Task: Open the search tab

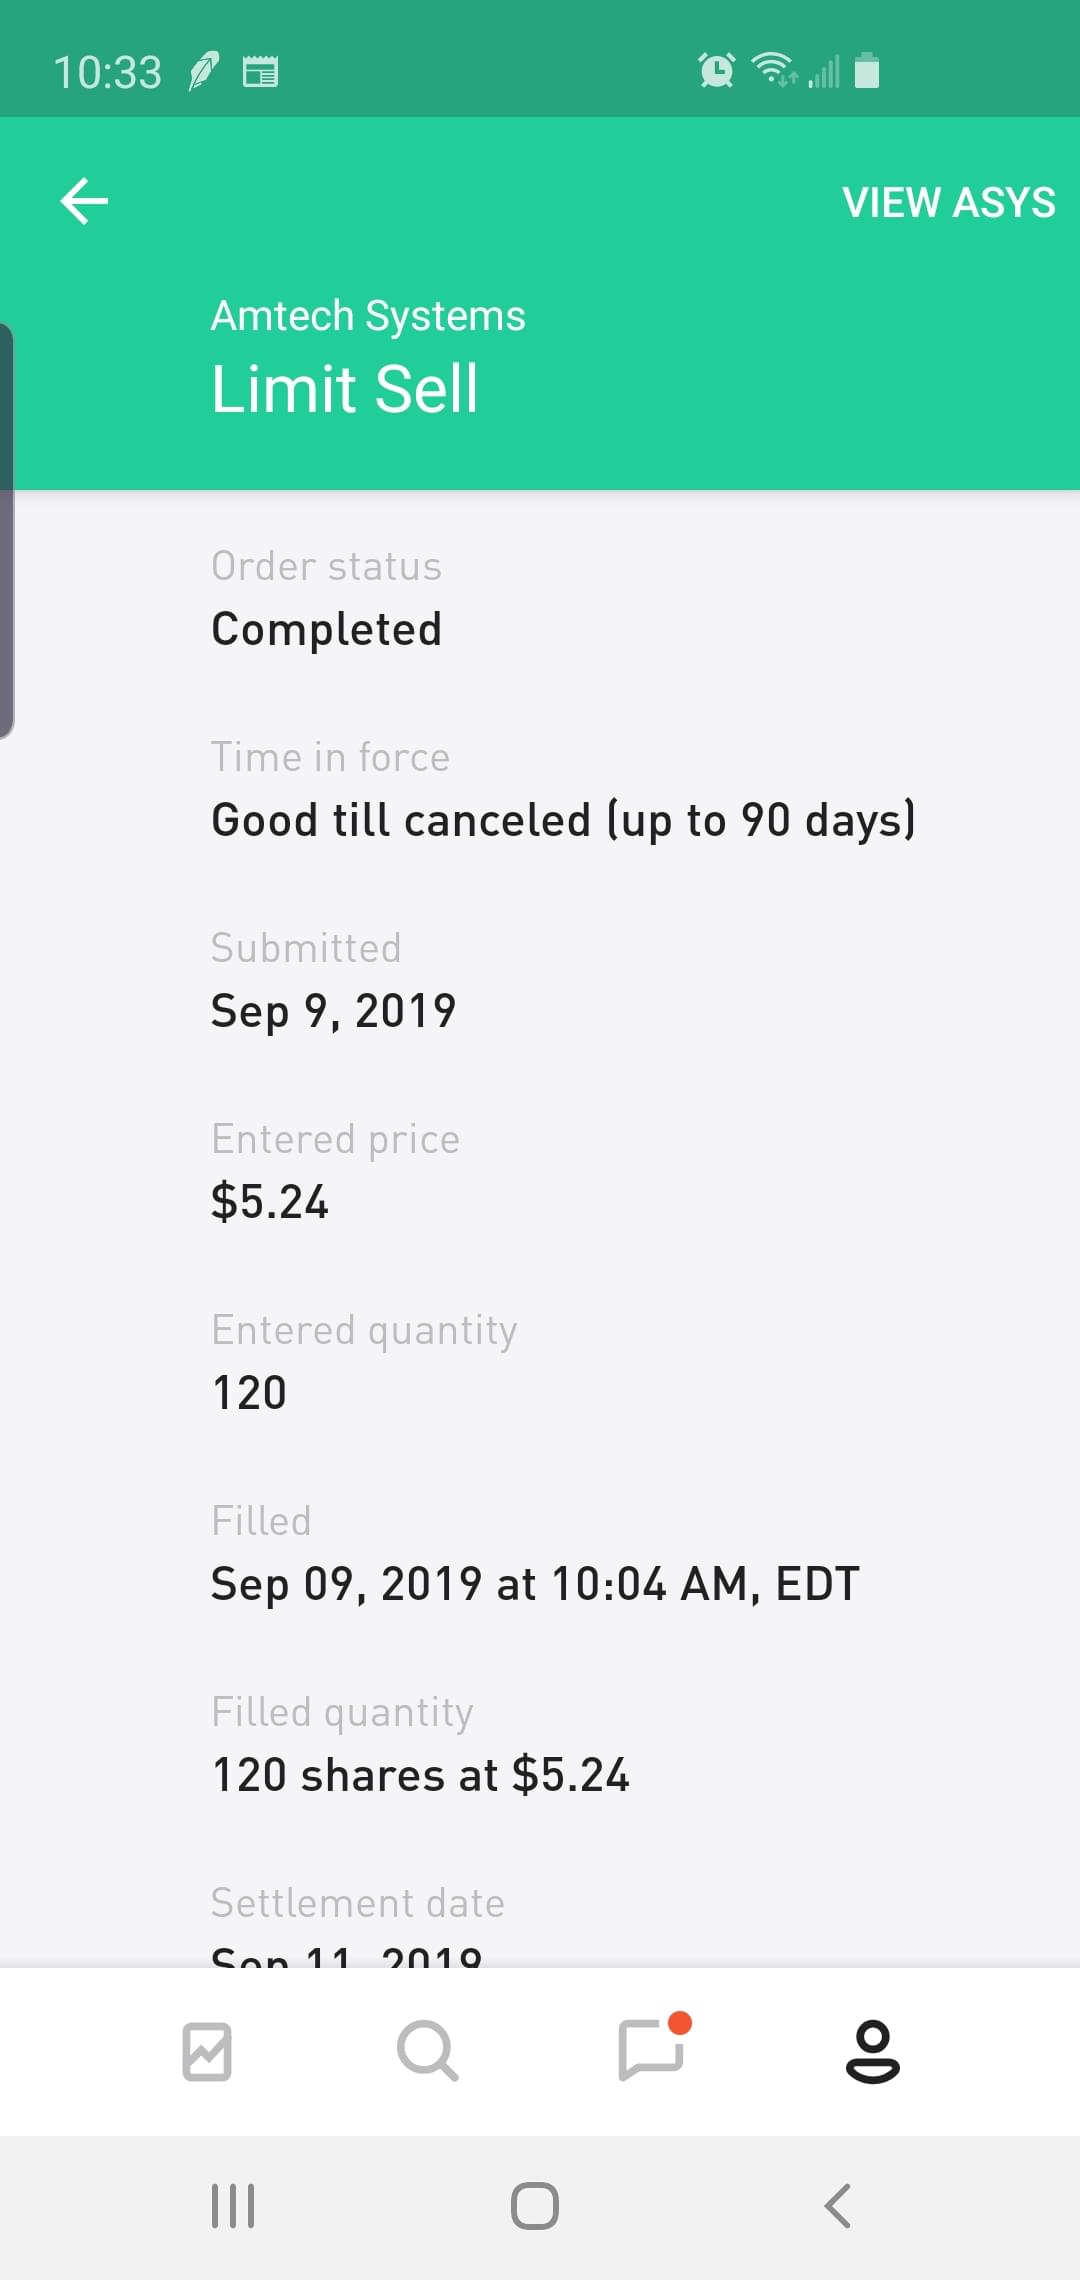Action: (427, 2051)
